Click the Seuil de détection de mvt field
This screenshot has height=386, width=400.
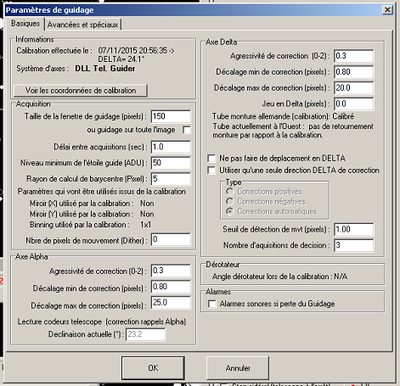(x=354, y=229)
